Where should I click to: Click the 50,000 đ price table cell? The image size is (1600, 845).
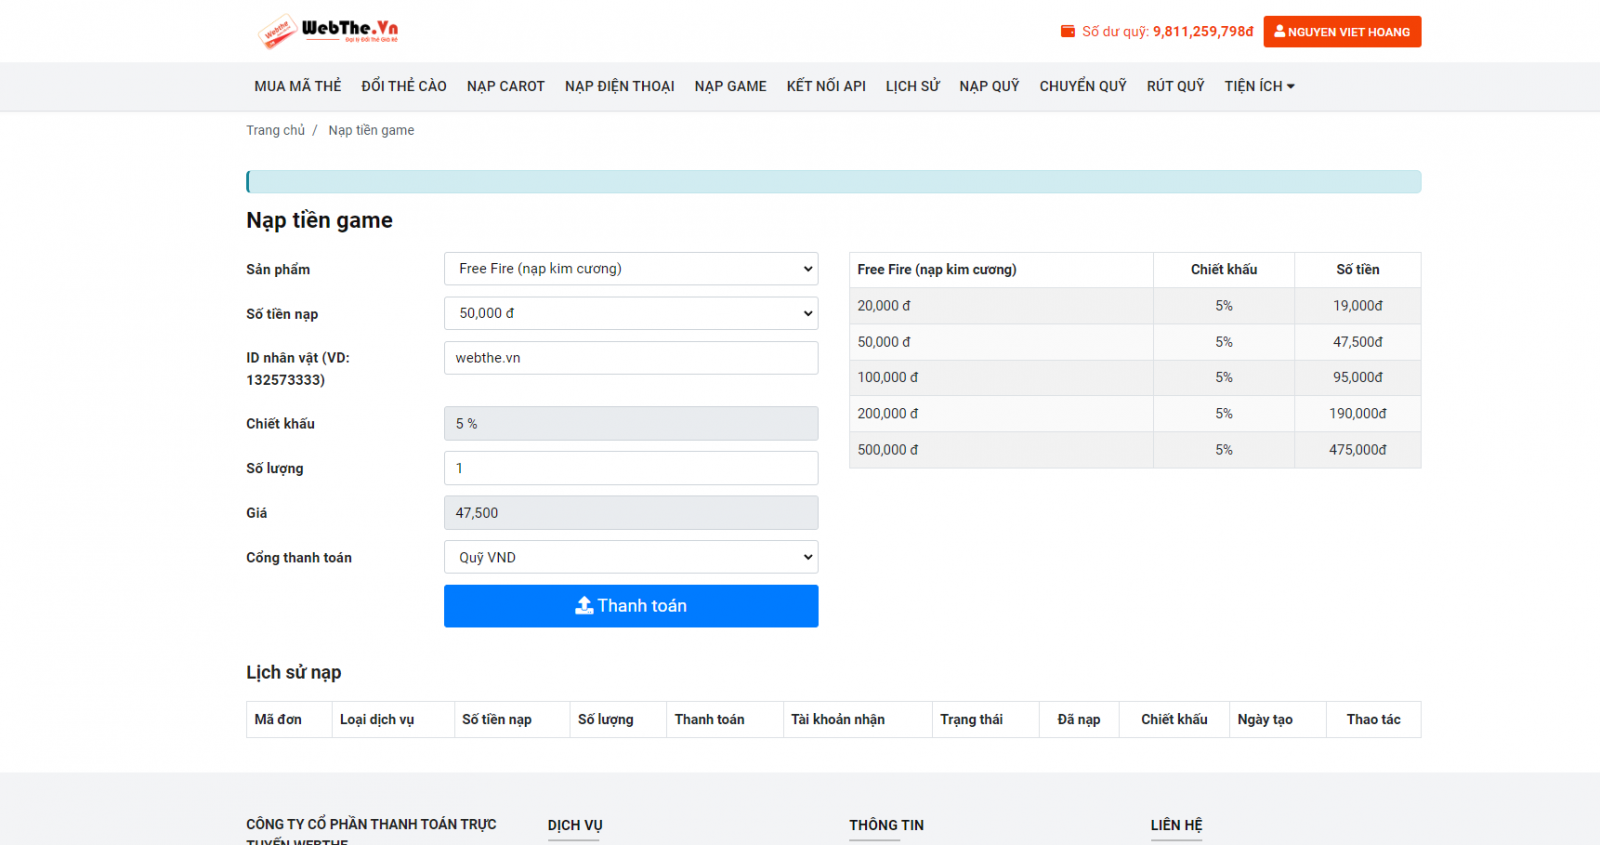coord(1001,342)
